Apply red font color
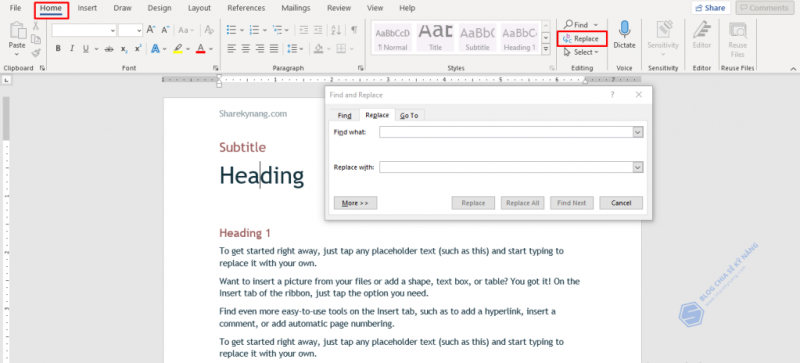This screenshot has height=363, width=800. [201, 49]
